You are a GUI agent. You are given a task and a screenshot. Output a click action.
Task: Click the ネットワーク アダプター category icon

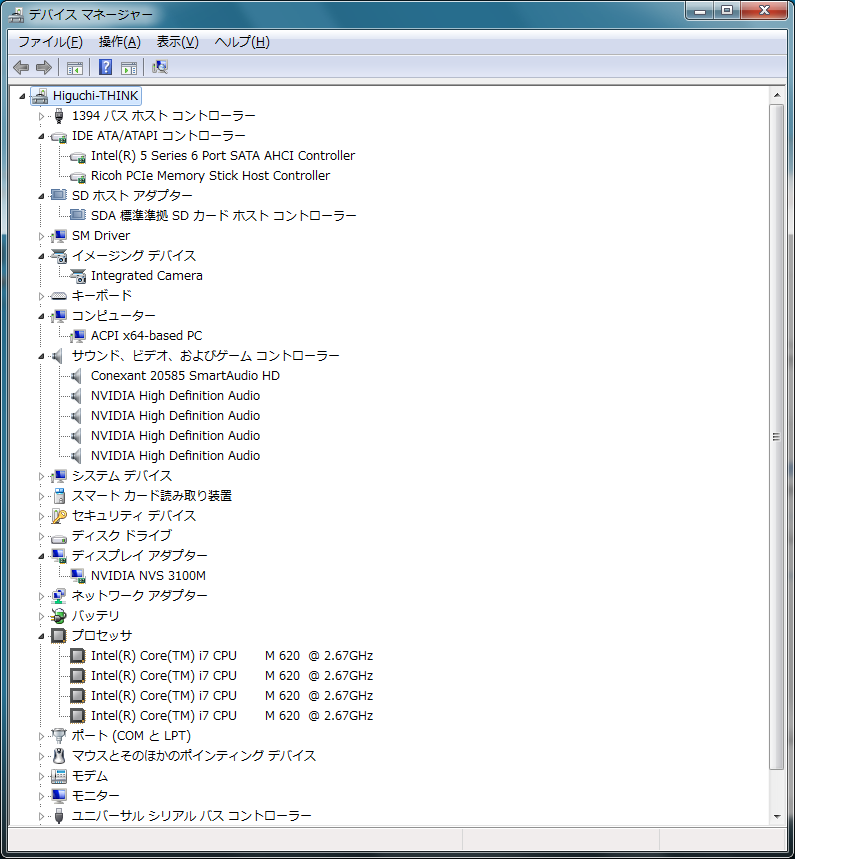click(x=58, y=596)
